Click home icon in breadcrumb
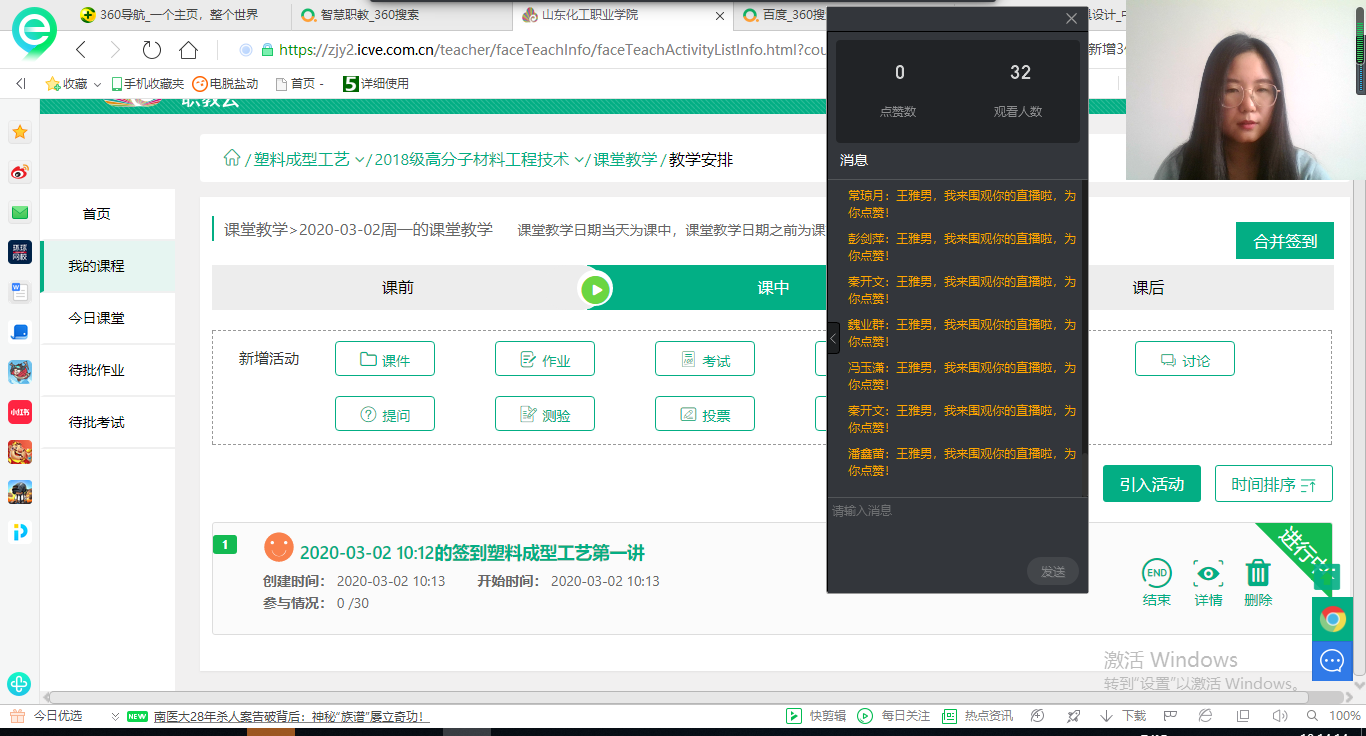This screenshot has width=1366, height=736. 232,159
